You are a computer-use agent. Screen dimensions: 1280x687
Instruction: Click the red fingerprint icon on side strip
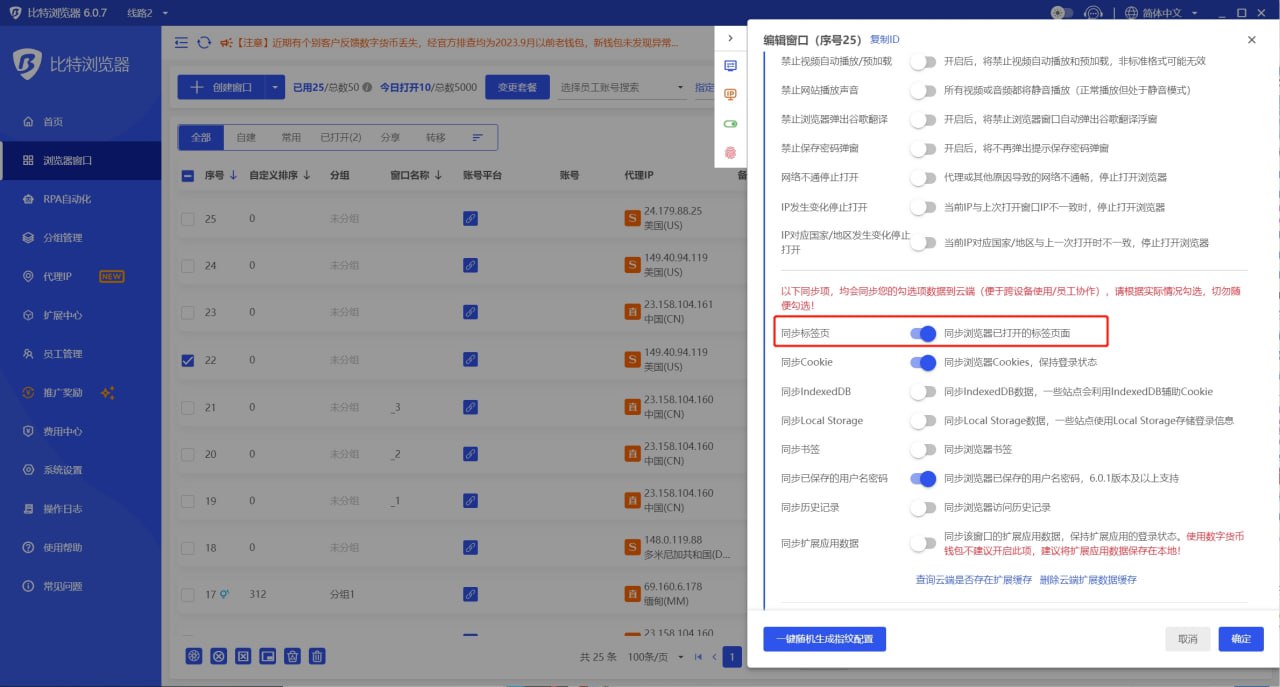coord(730,153)
